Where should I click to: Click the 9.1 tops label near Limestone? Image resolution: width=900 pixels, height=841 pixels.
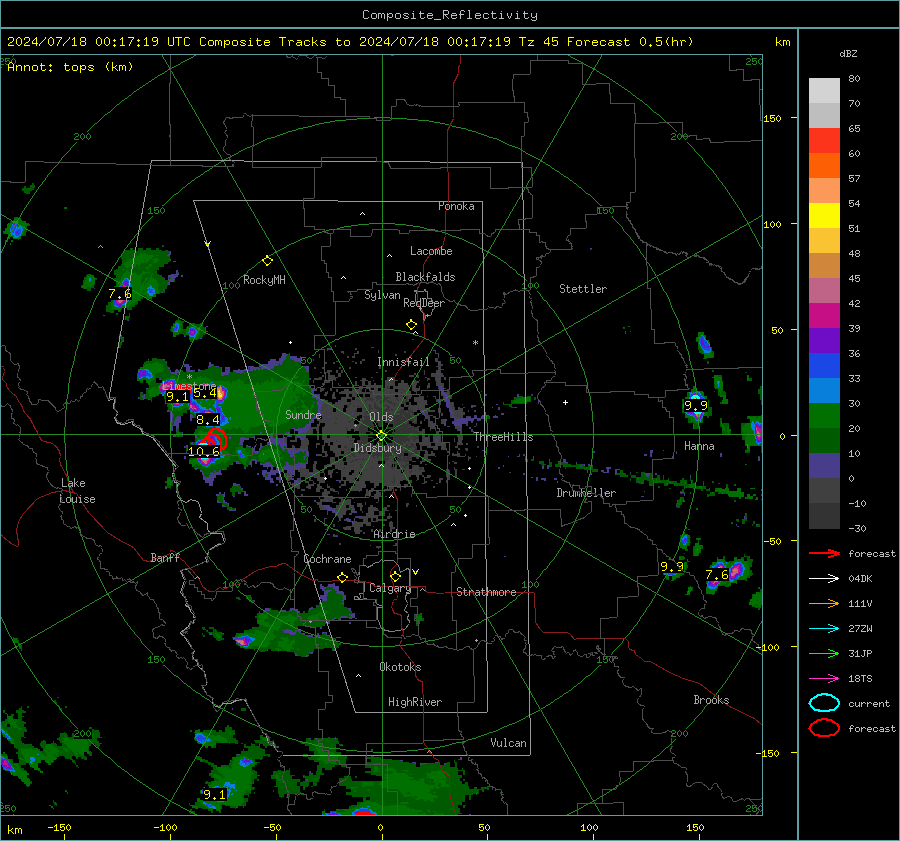177,397
